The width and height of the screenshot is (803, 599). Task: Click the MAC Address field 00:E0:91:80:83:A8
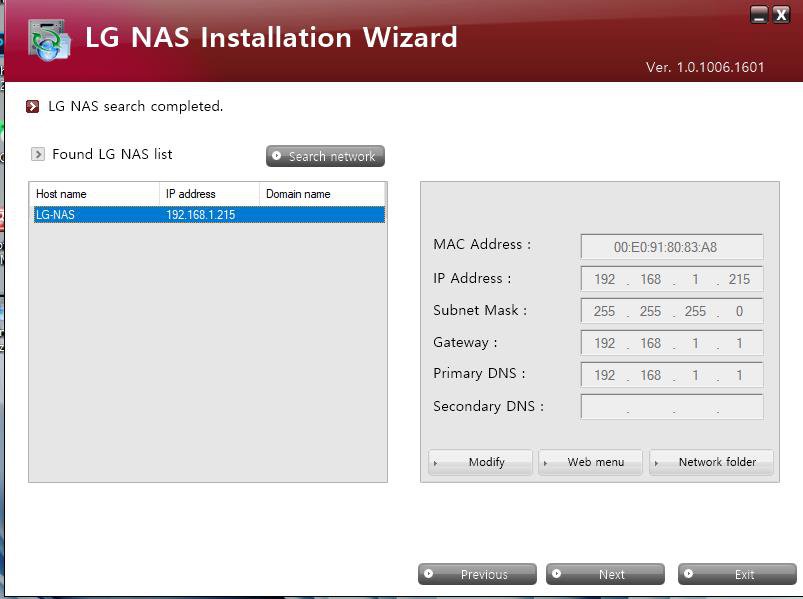(672, 247)
